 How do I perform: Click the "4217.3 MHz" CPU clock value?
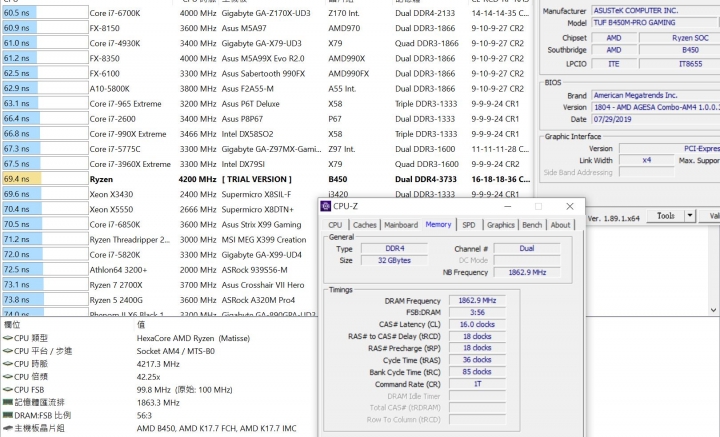[x=158, y=364]
